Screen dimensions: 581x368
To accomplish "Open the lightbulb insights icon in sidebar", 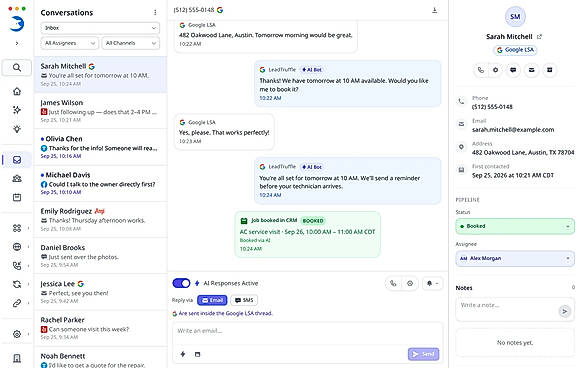I will 17,129.
